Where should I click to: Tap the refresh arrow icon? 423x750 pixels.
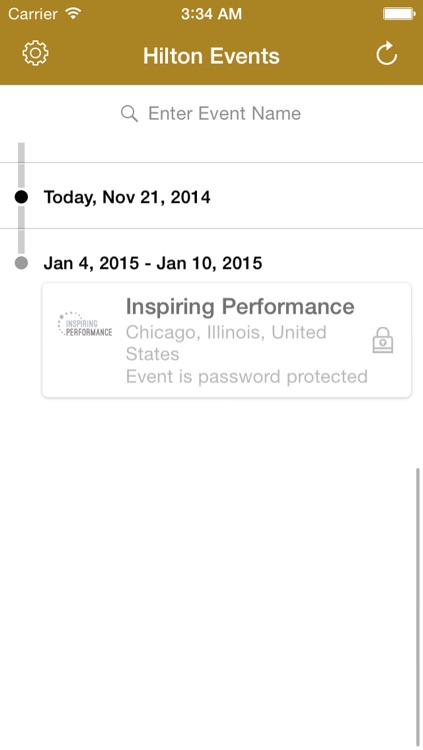tap(386, 53)
